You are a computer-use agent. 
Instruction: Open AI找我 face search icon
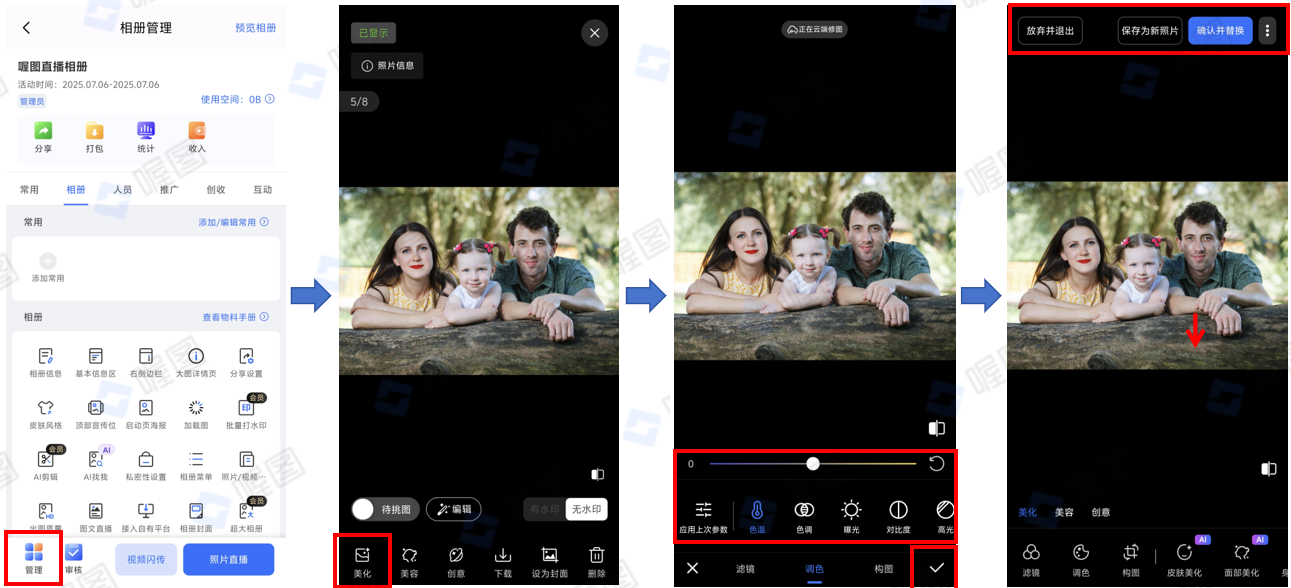coord(96,460)
